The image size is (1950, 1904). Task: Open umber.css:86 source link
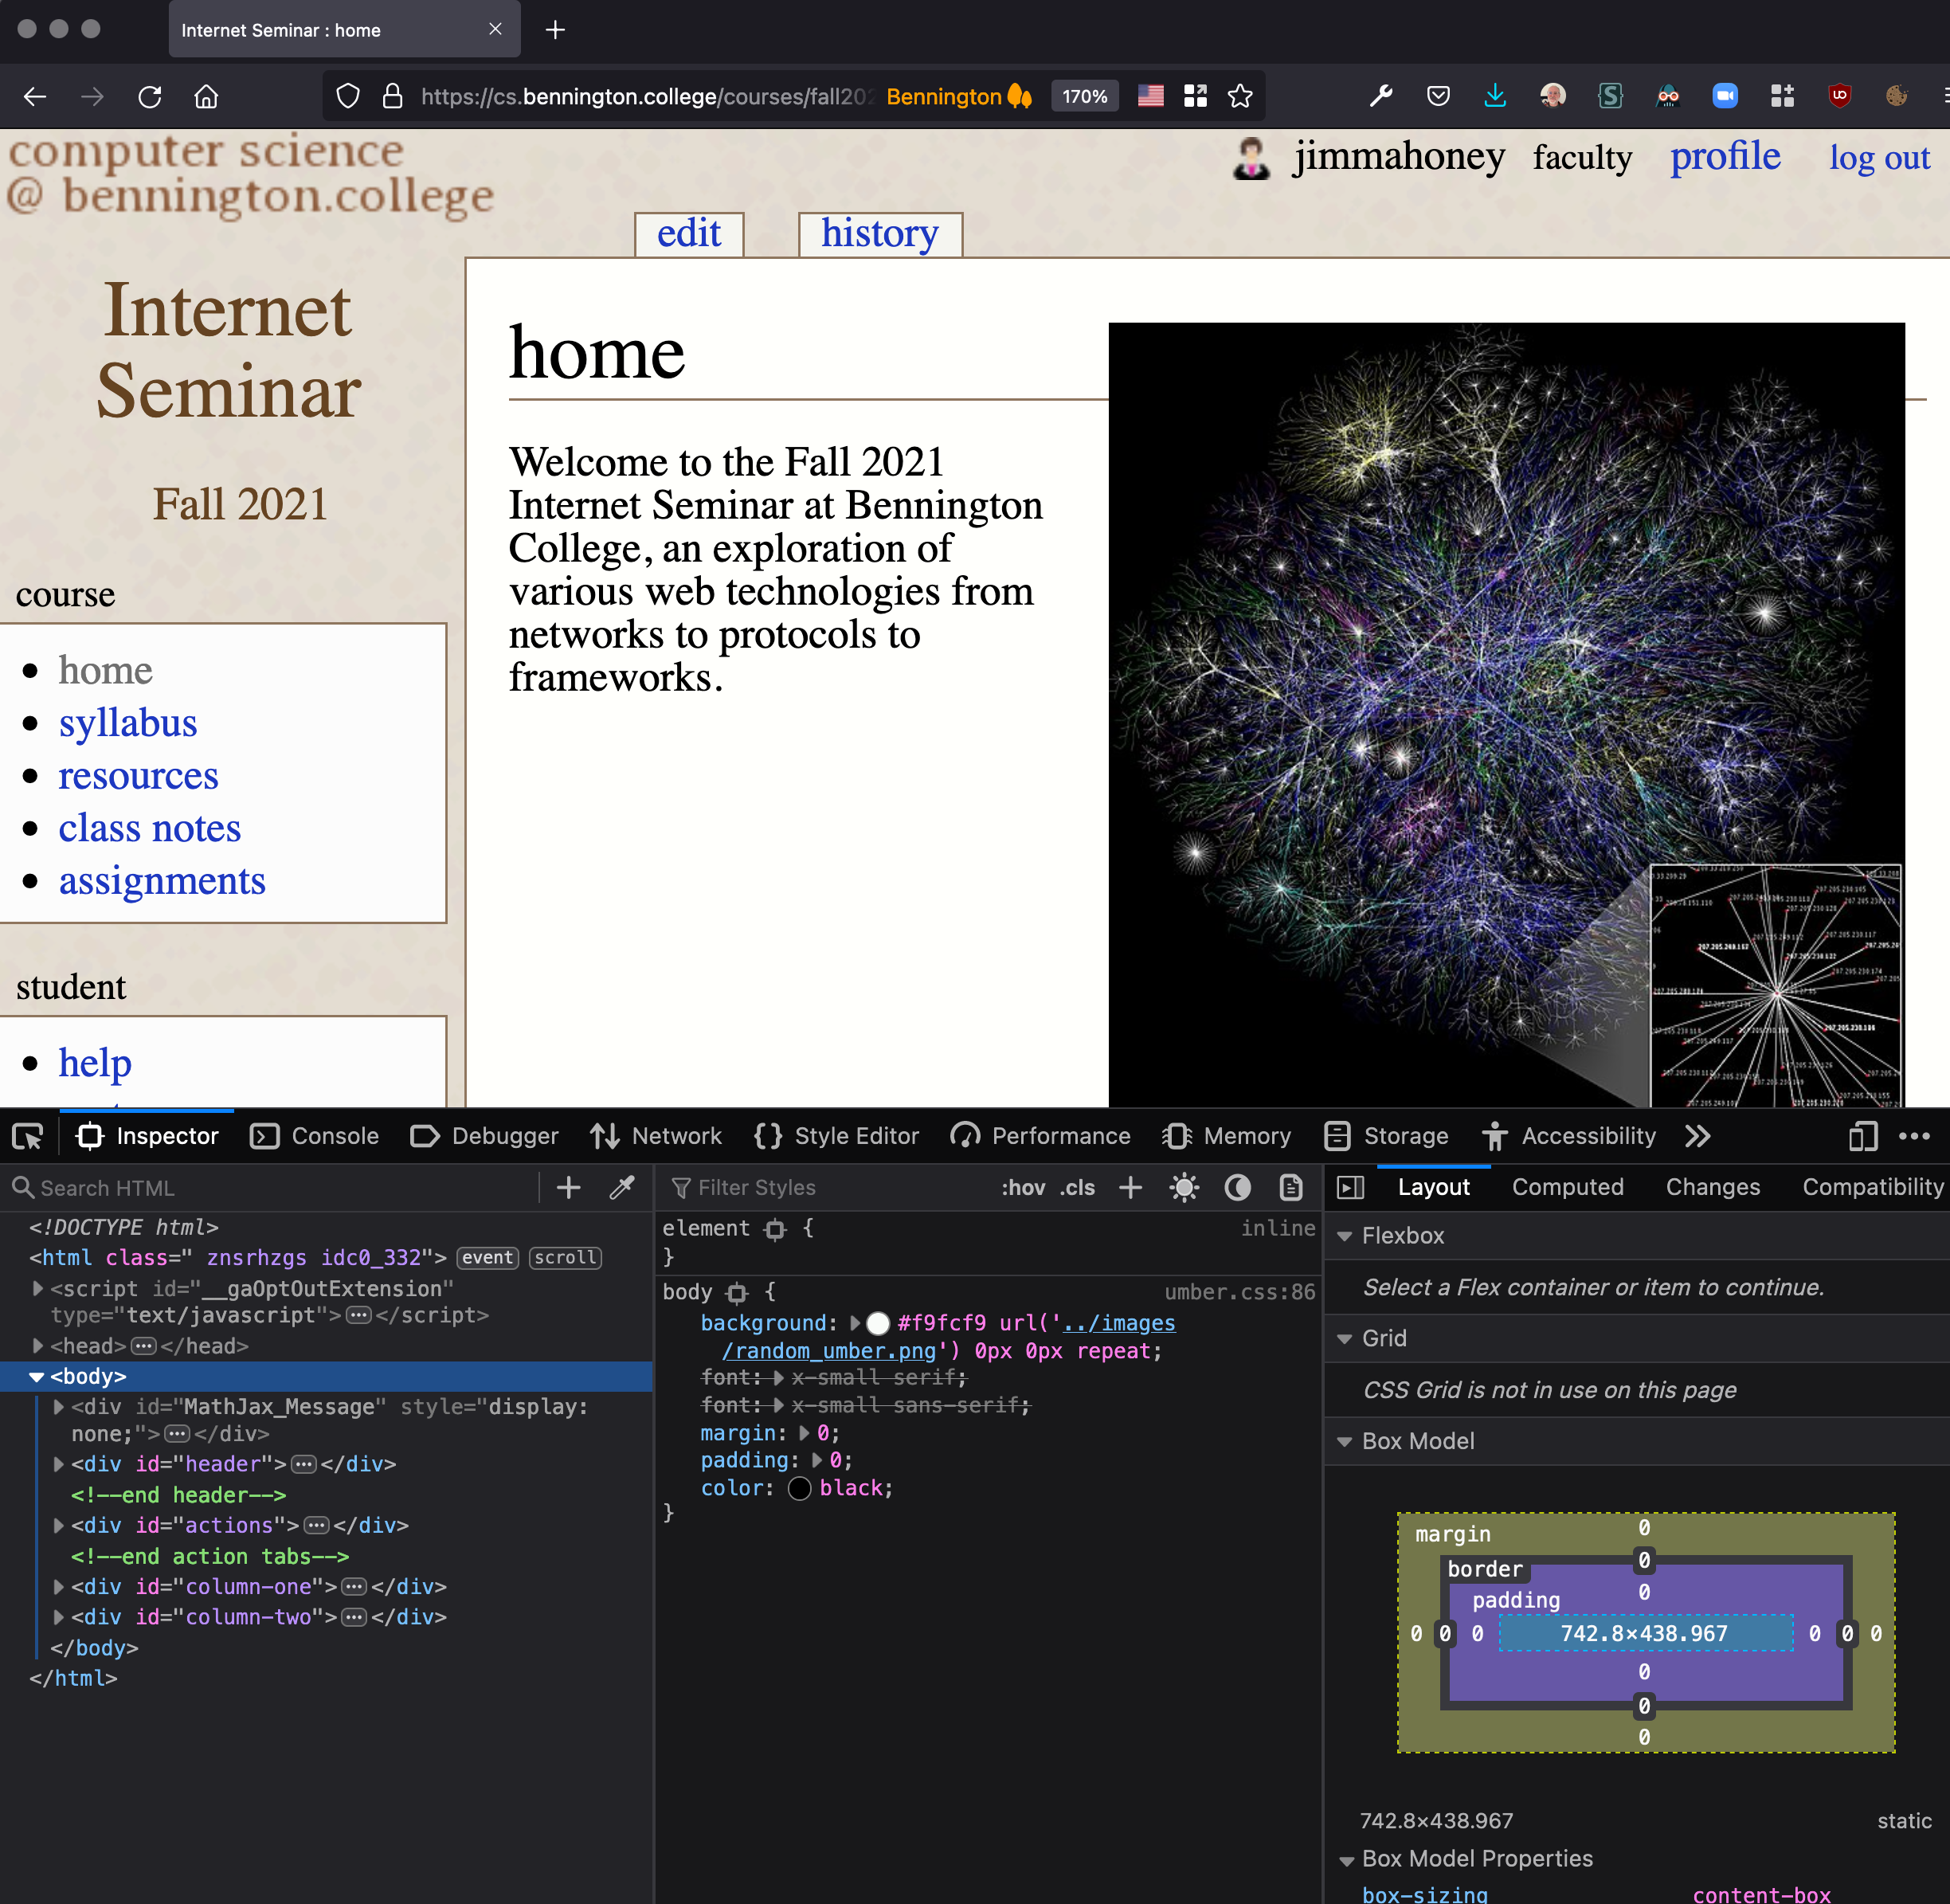pos(1239,1291)
